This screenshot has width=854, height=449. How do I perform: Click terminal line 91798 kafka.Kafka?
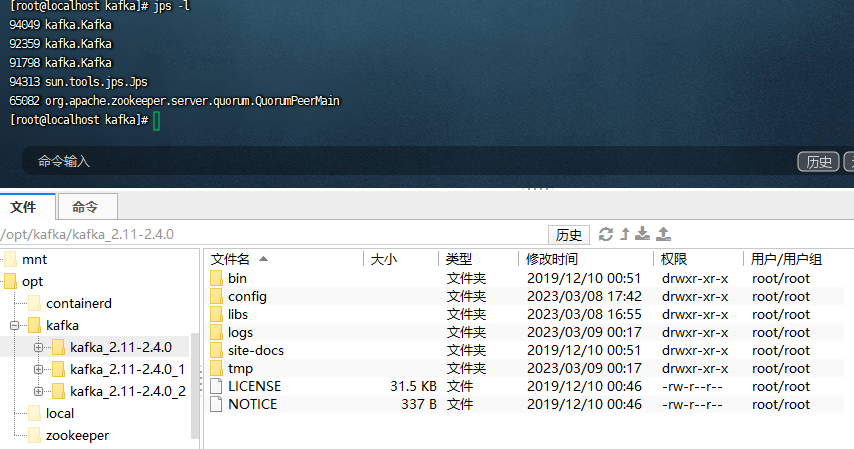tap(60, 63)
